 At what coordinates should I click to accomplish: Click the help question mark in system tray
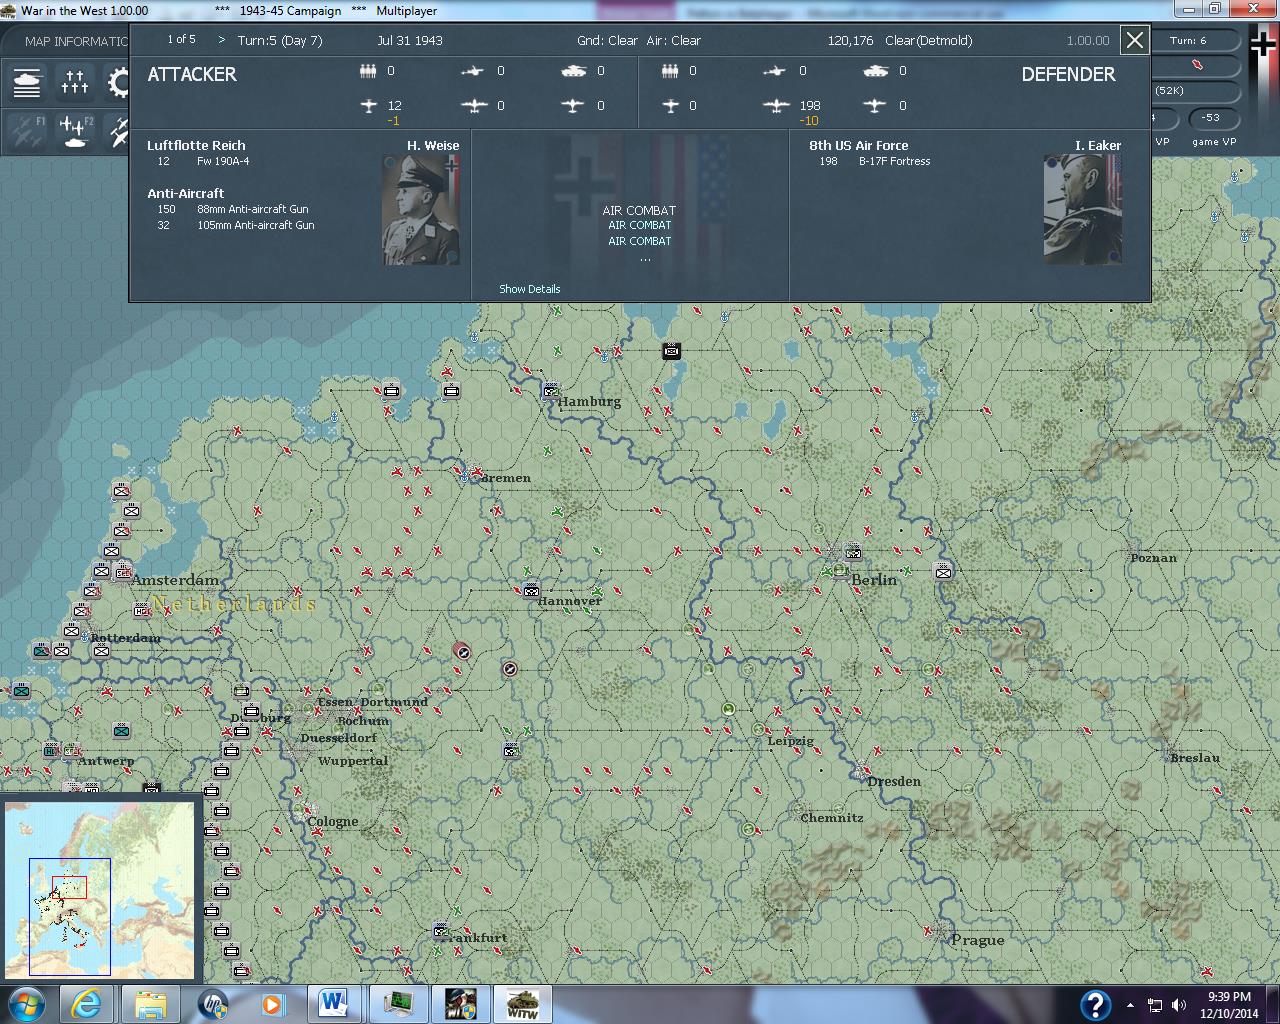[x=1095, y=1004]
